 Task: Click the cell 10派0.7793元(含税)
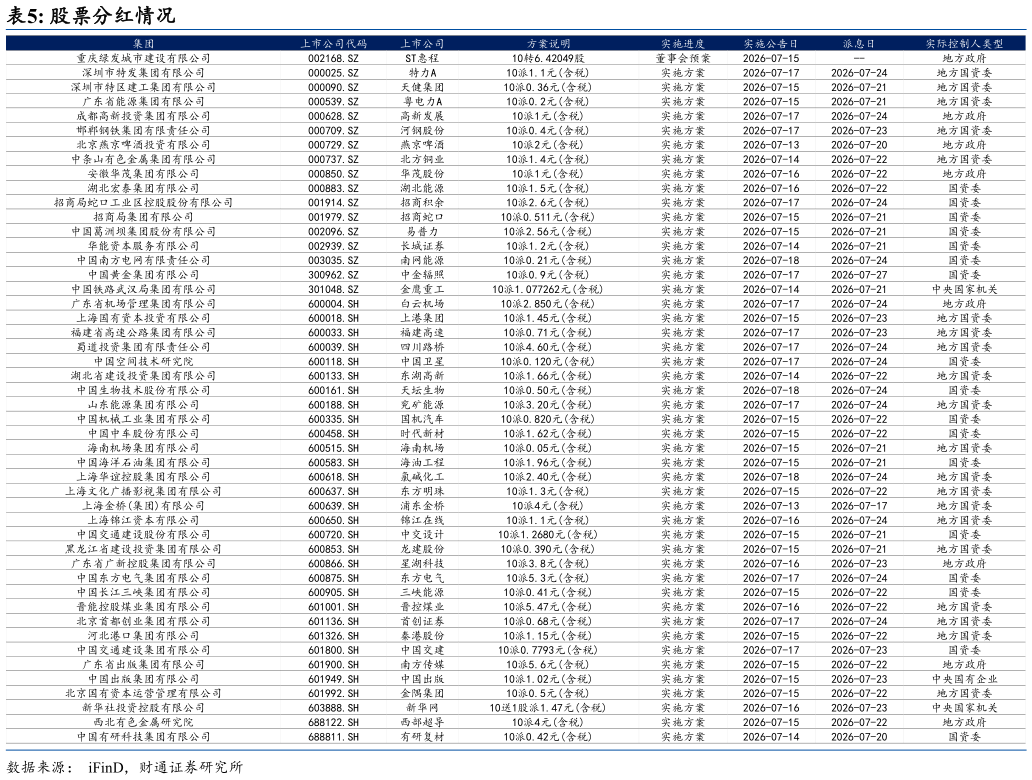pyautogui.click(x=548, y=650)
